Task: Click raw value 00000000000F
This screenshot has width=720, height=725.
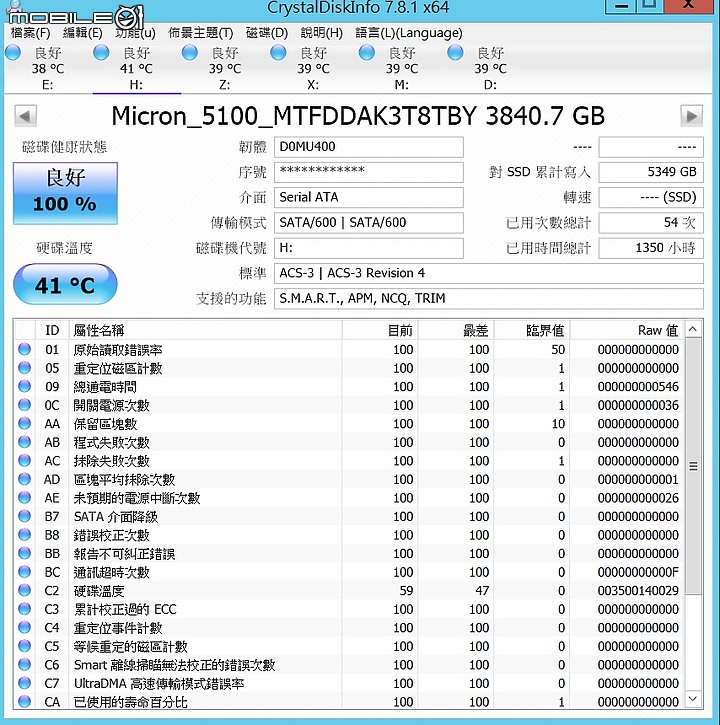Action: pyautogui.click(x=638, y=572)
